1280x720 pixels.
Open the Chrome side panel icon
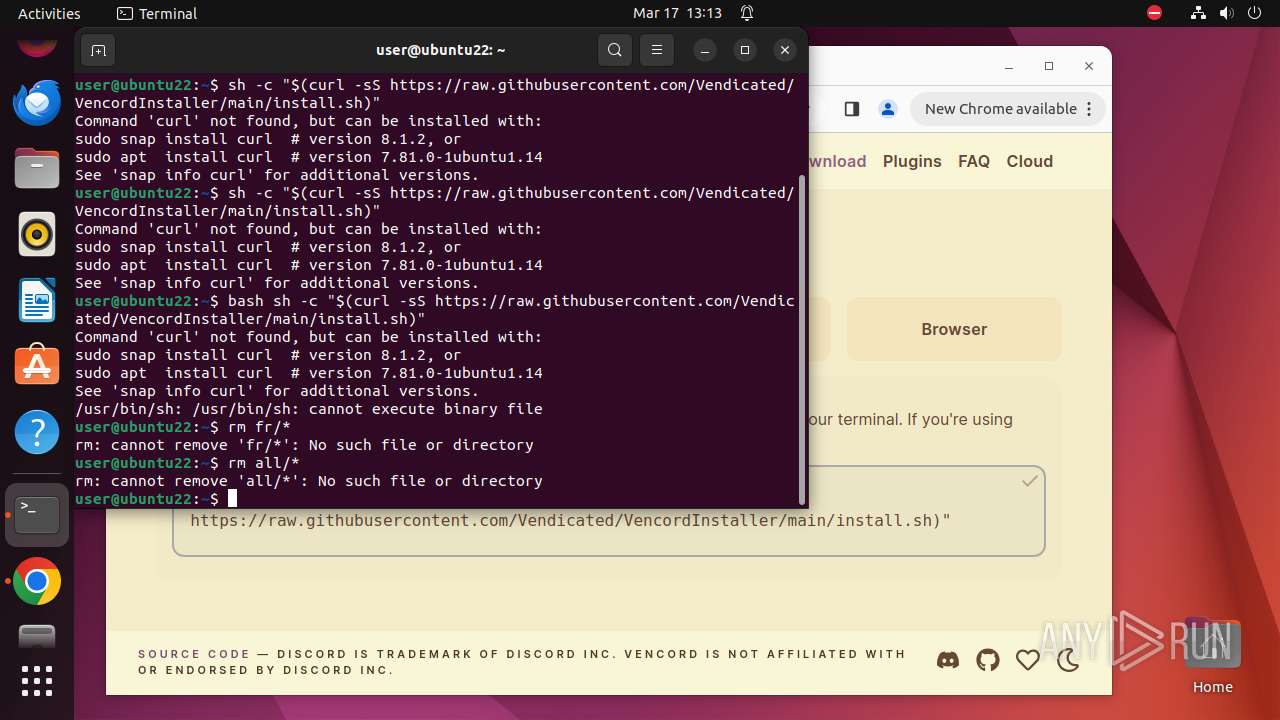tap(852, 109)
